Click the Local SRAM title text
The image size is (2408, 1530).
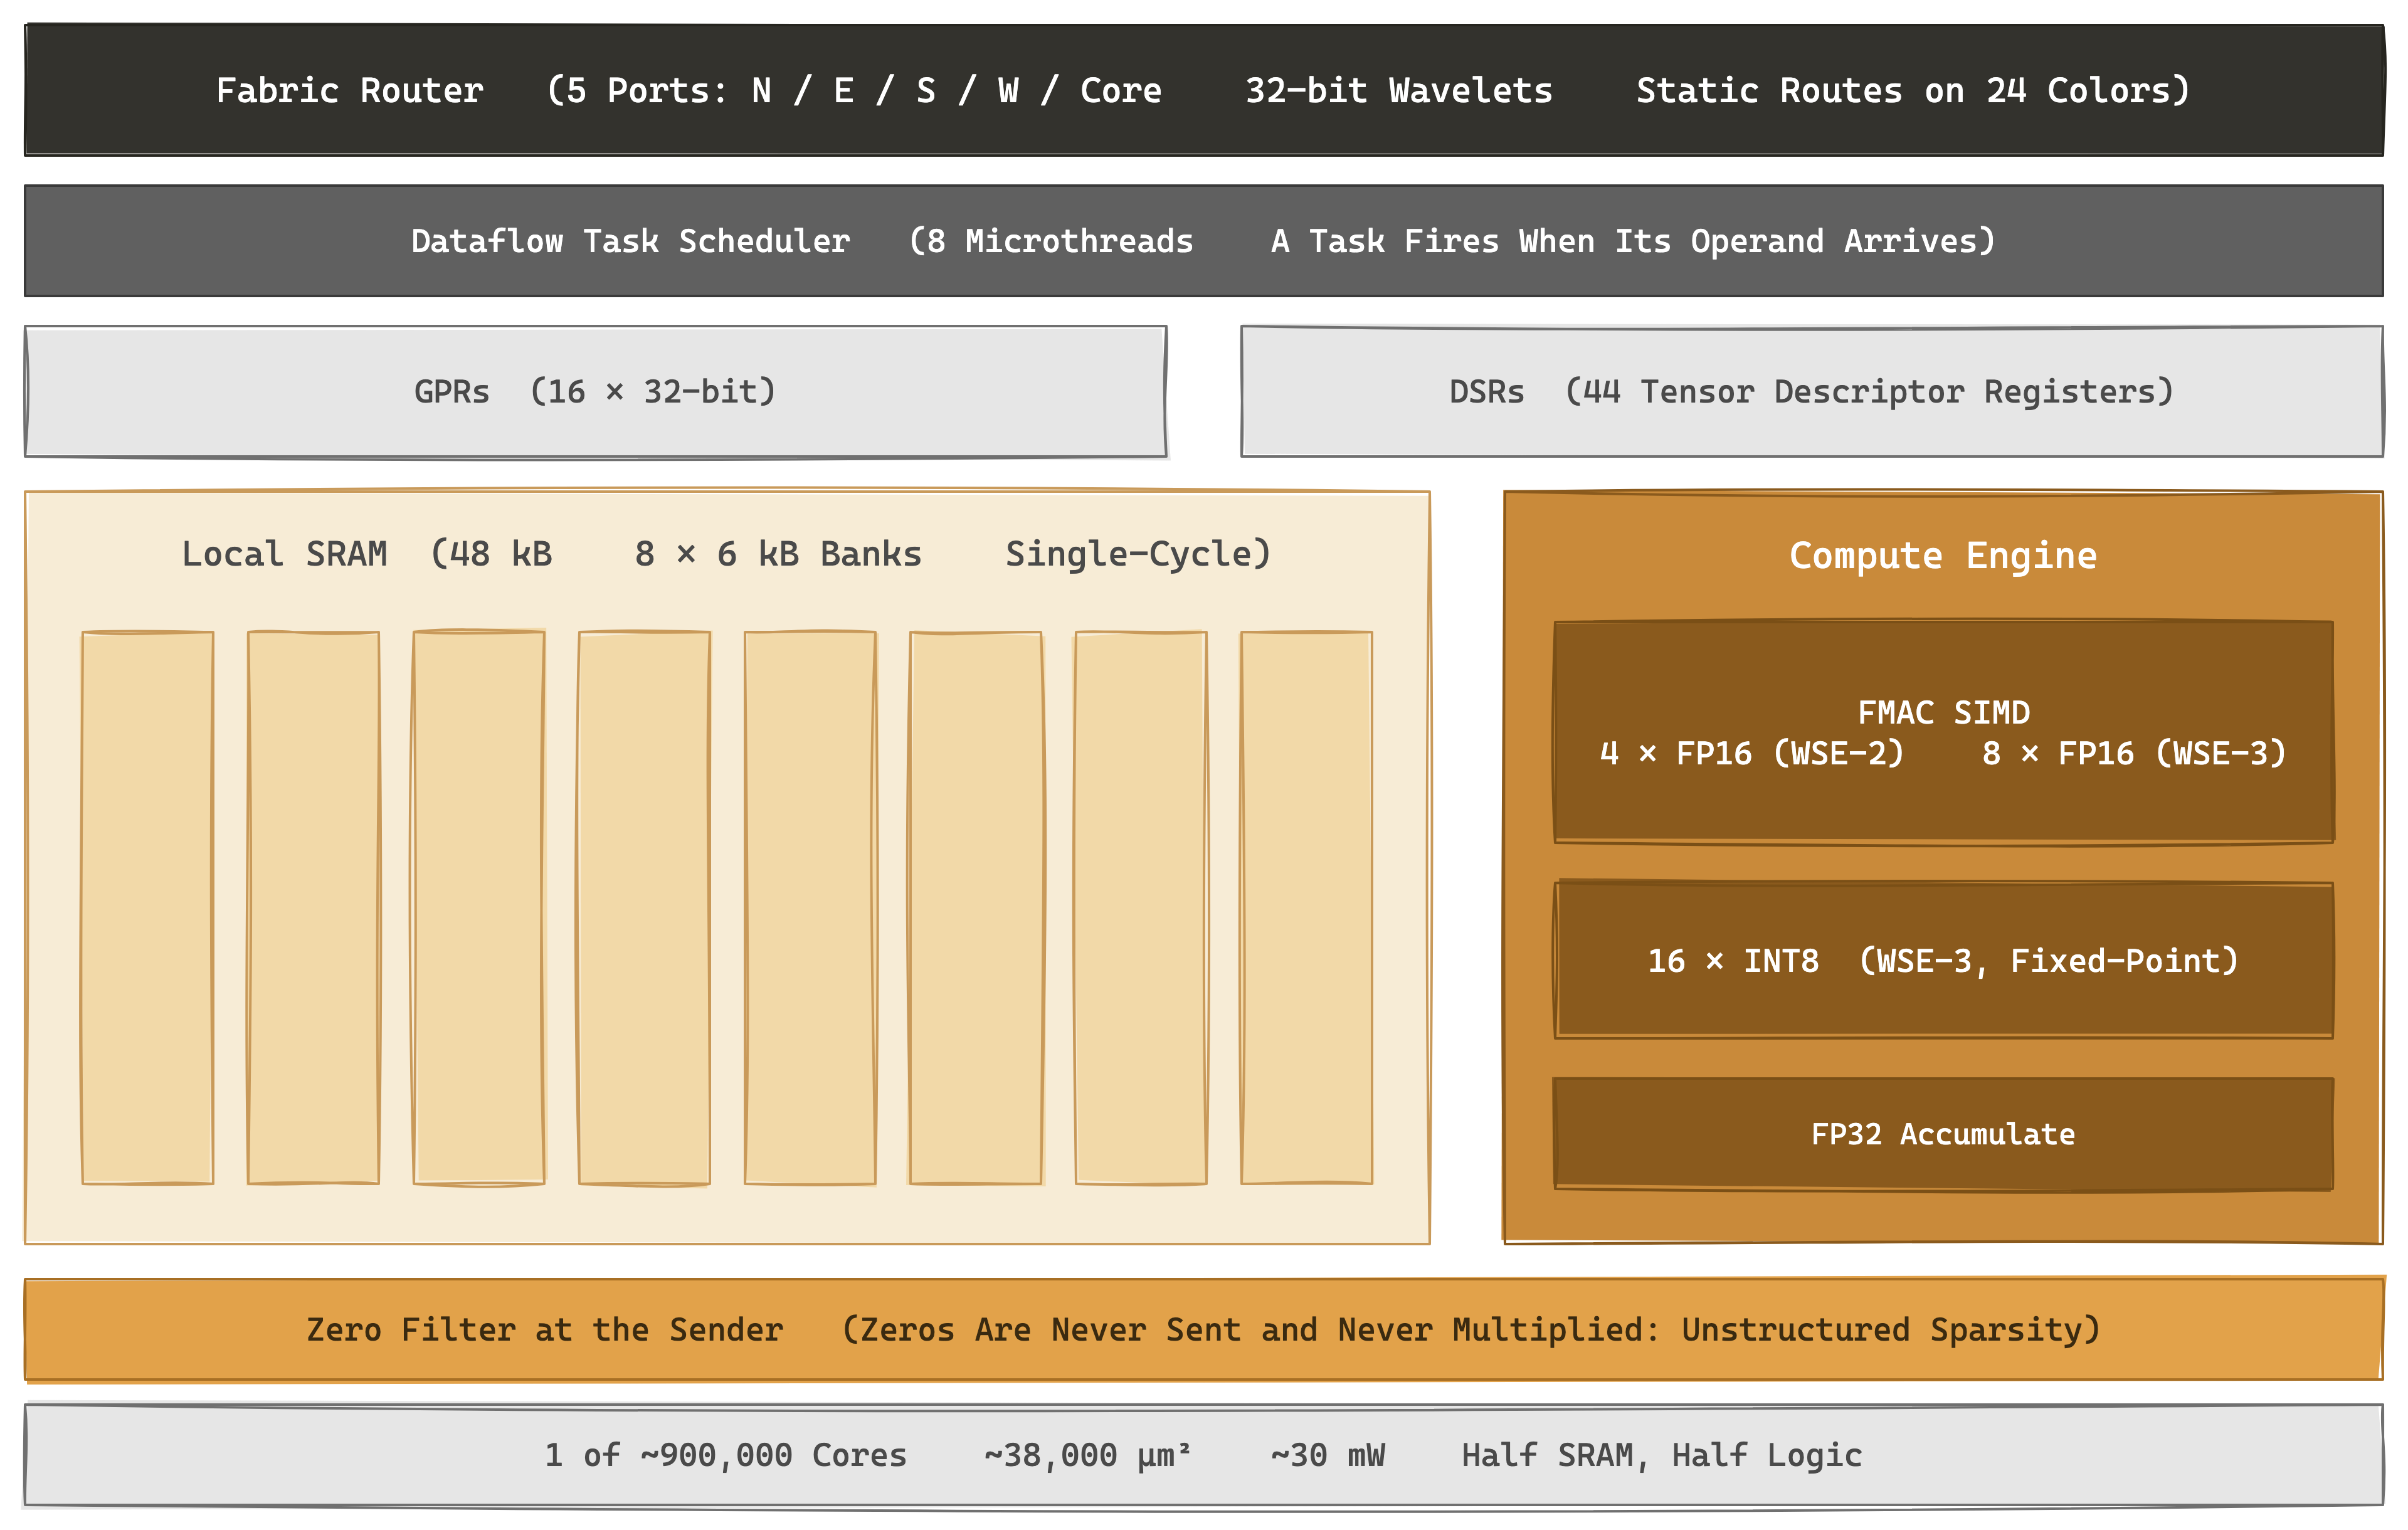pyautogui.click(x=727, y=554)
